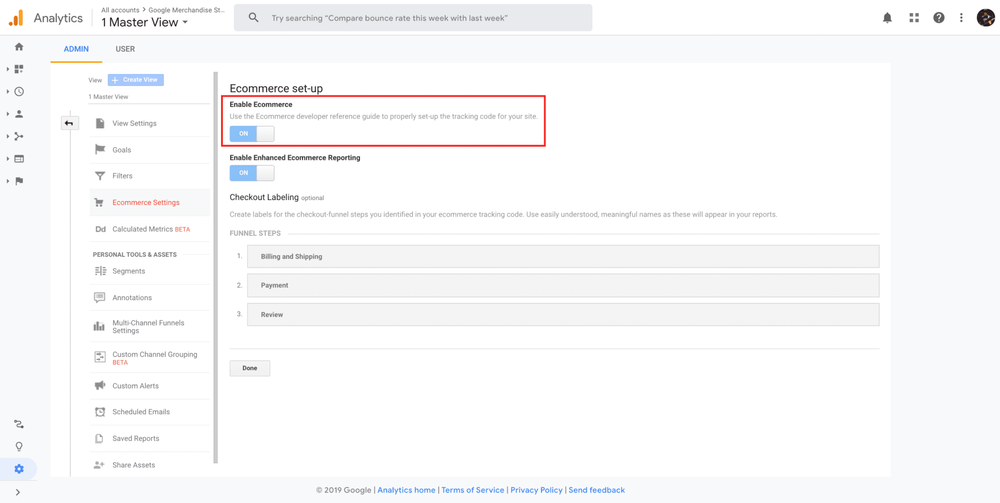This screenshot has height=503, width=1000.
Task: Click the Annotations speech bubble icon
Action: pos(99,298)
